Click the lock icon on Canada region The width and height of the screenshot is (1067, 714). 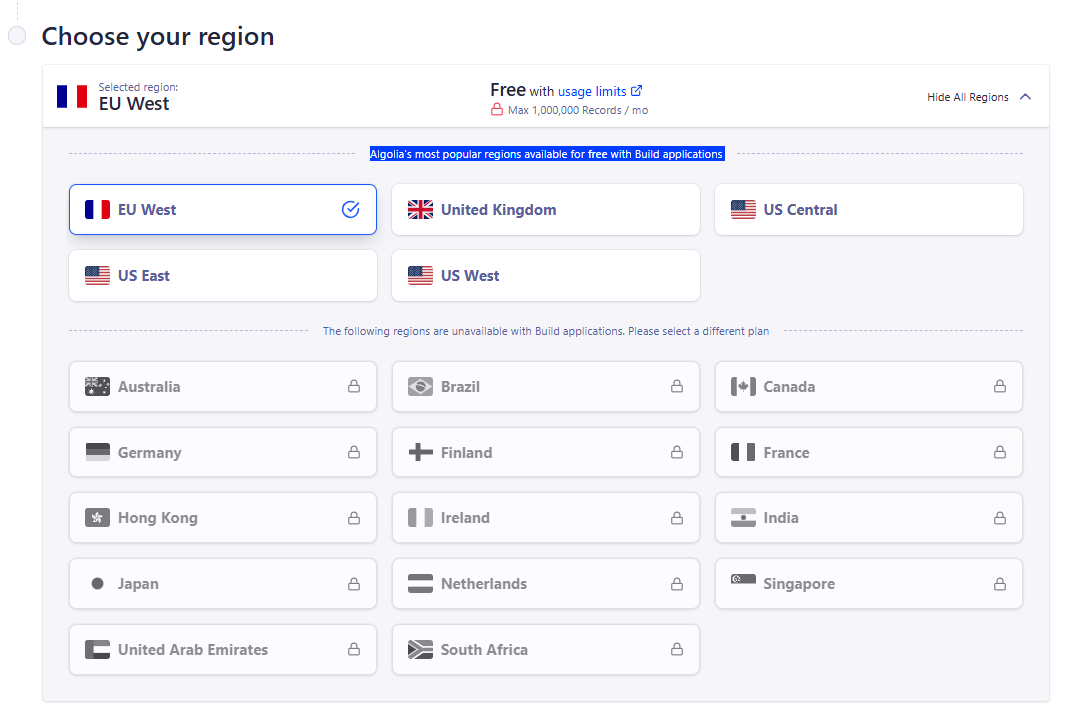point(1000,387)
